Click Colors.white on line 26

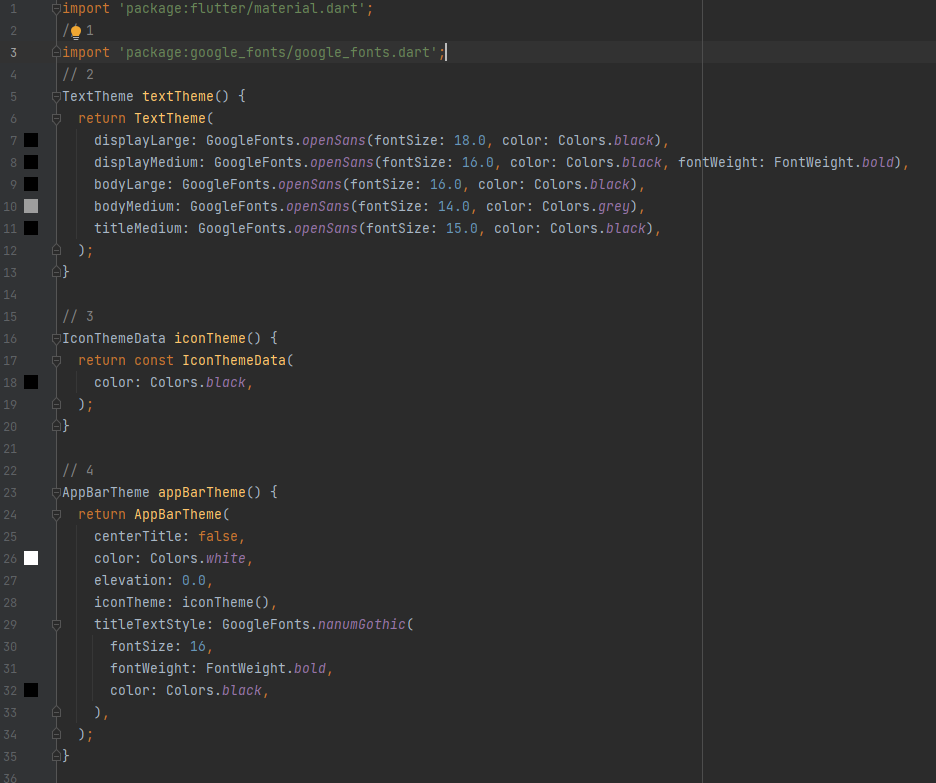tap(198, 558)
